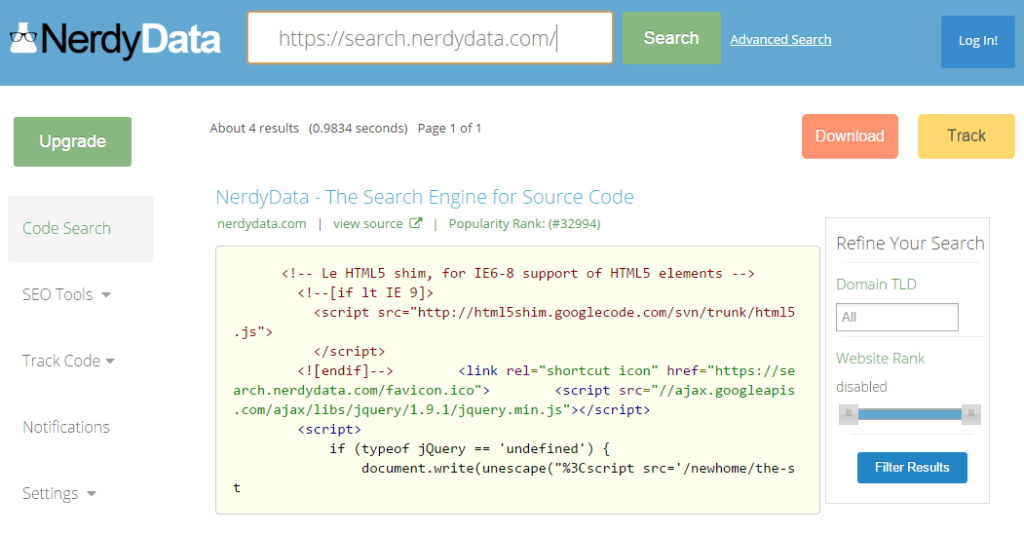Expand the Settings dropdown arrow

click(91, 494)
